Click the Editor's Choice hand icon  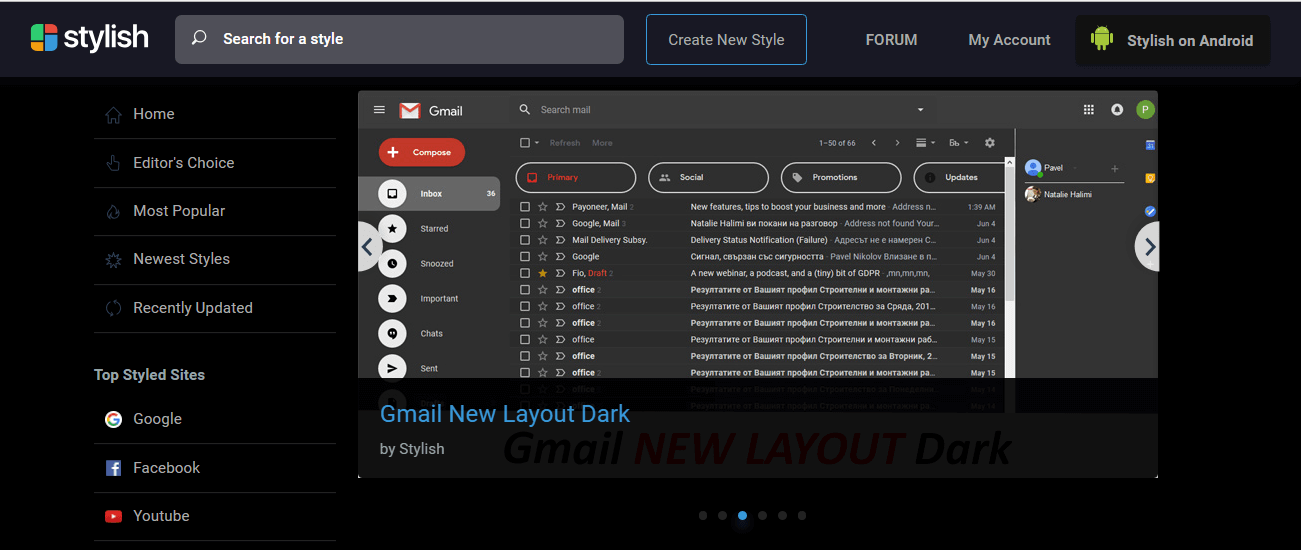click(113, 163)
